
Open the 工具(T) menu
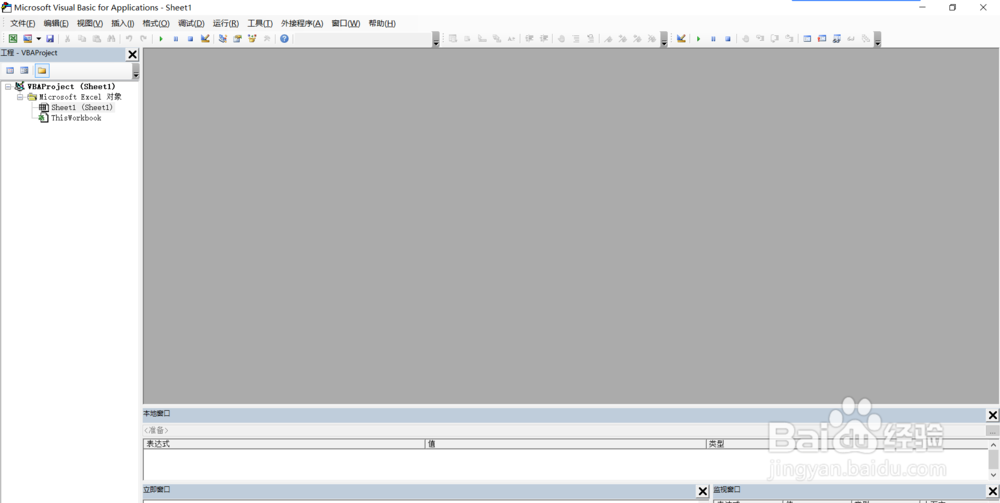coord(260,24)
